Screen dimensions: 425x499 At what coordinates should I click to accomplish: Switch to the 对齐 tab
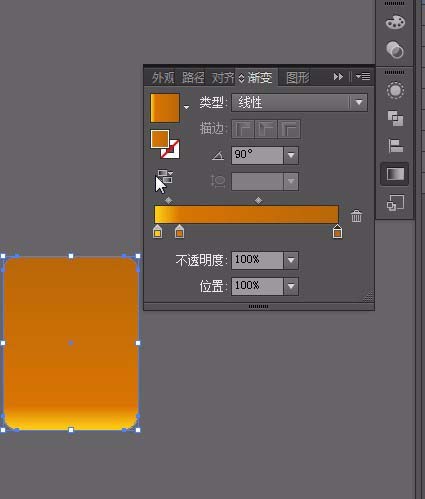(x=223, y=78)
